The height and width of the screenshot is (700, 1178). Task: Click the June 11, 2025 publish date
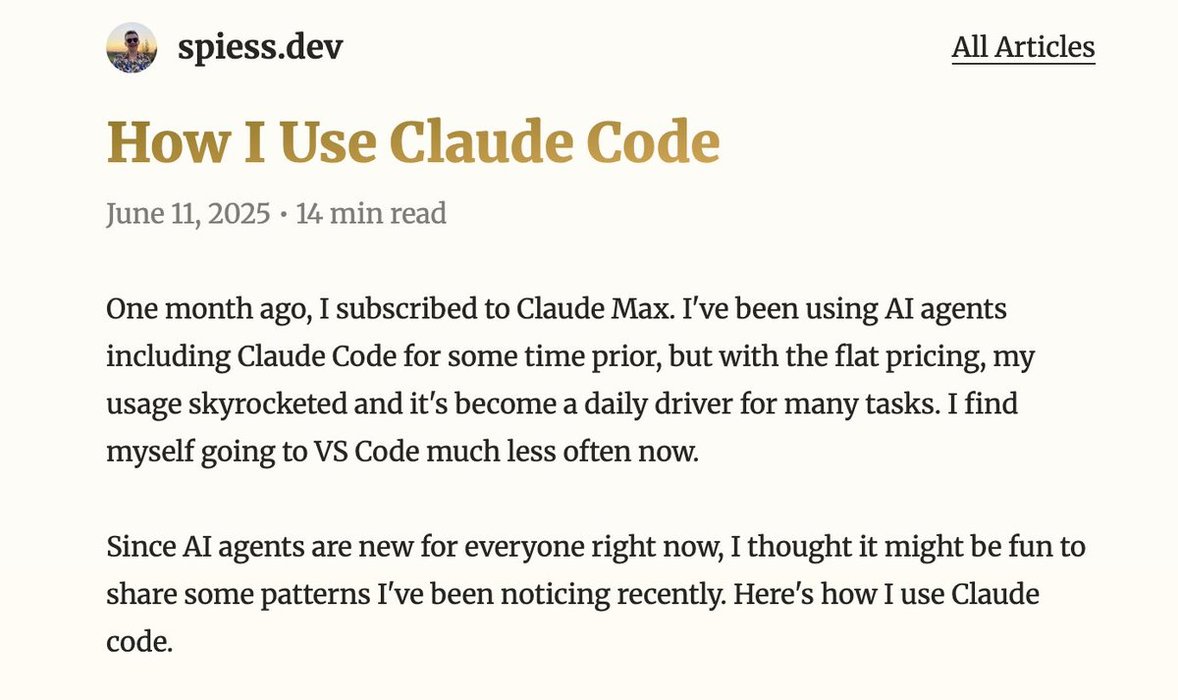pyautogui.click(x=188, y=213)
